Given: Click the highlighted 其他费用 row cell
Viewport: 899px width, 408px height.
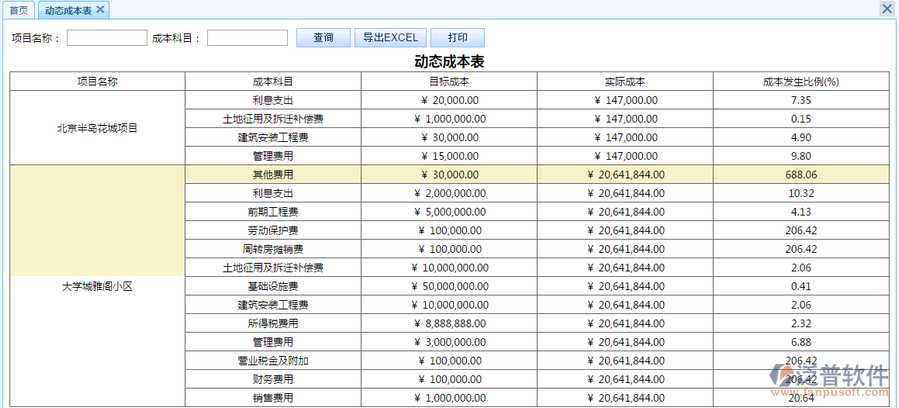Looking at the screenshot, I should [x=273, y=174].
